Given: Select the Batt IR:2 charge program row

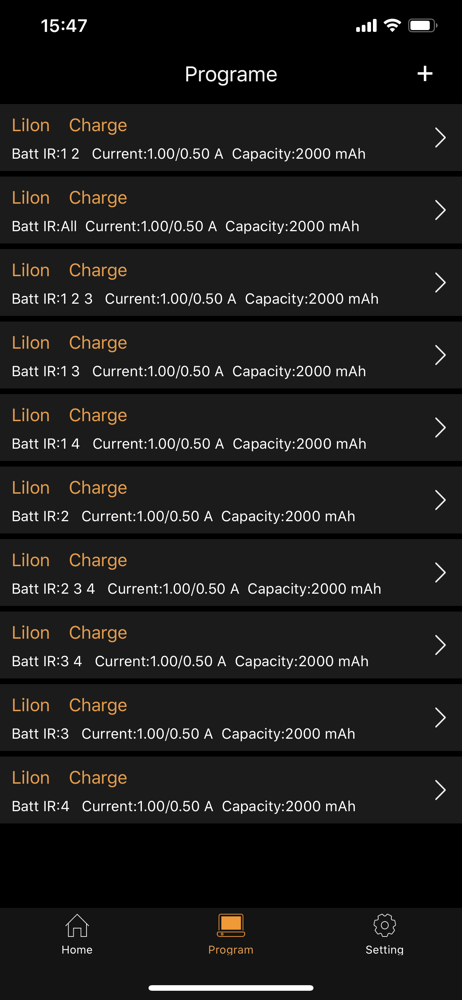Looking at the screenshot, I should point(231,500).
